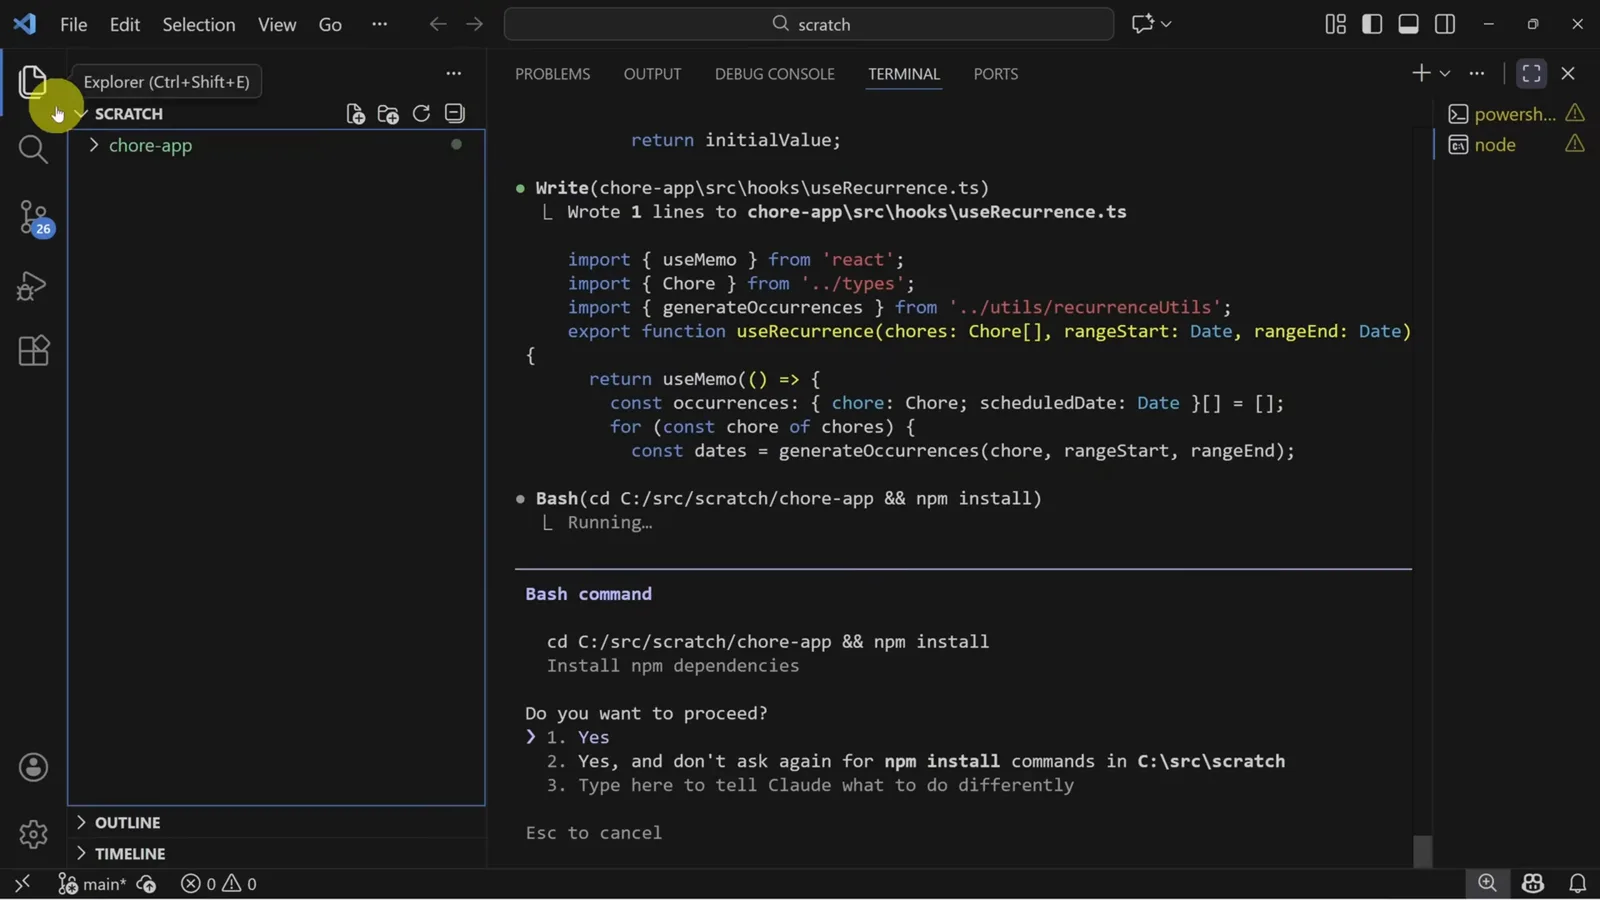The image size is (1600, 900).
Task: Click the main* git branch indicator
Action: (x=92, y=884)
